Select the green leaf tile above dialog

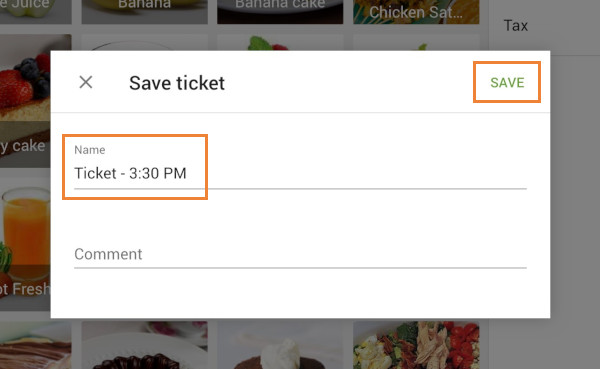click(x=416, y=42)
